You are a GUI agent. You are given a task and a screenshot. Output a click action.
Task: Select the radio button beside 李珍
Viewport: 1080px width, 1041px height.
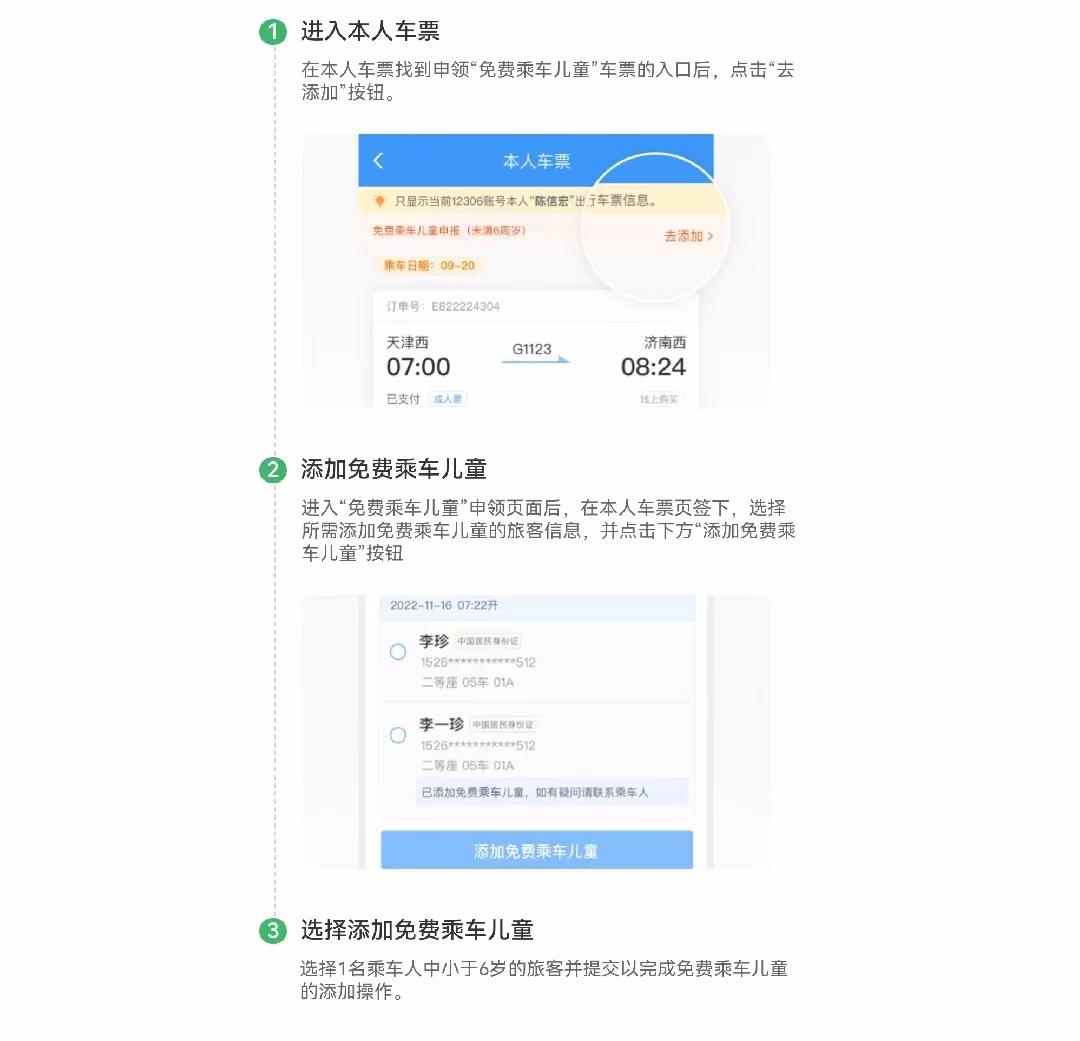click(397, 652)
